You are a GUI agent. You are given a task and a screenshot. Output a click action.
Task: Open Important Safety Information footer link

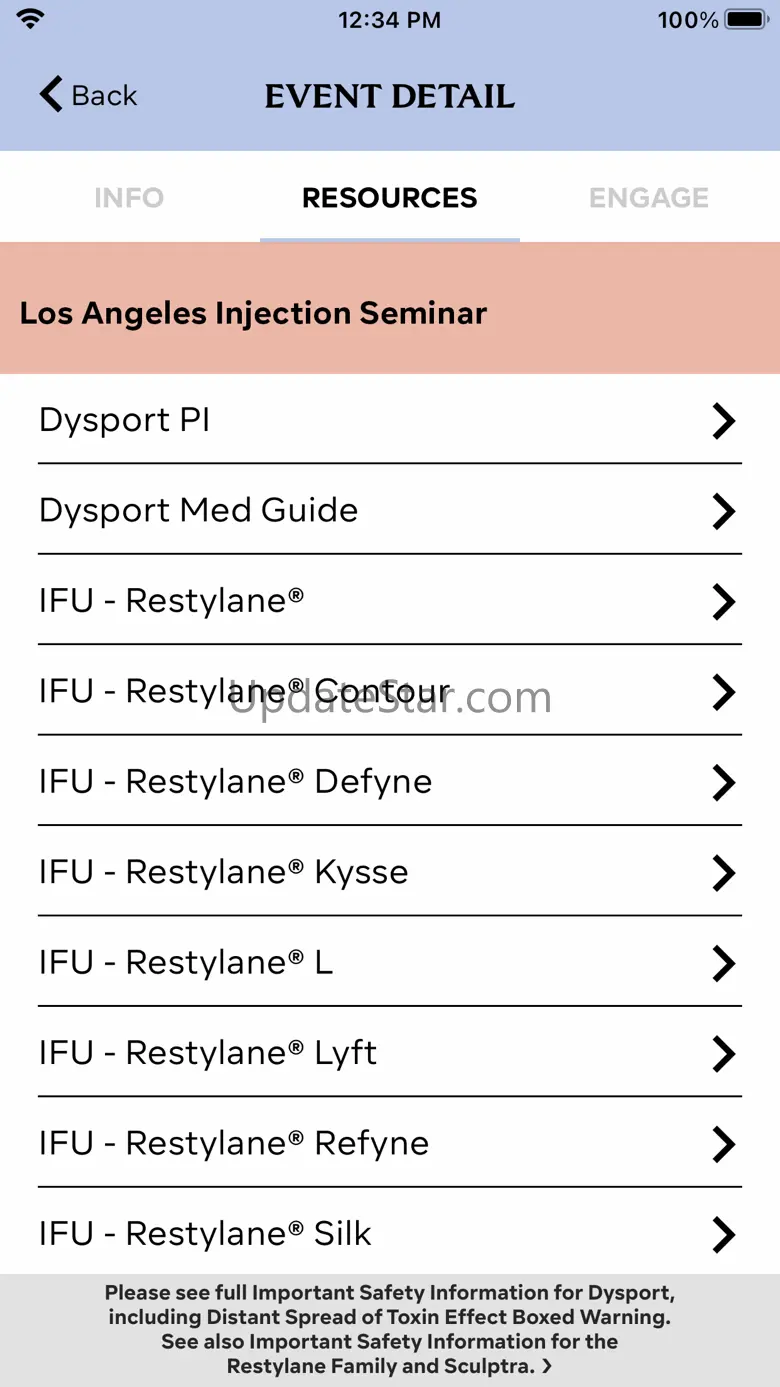(390, 1329)
